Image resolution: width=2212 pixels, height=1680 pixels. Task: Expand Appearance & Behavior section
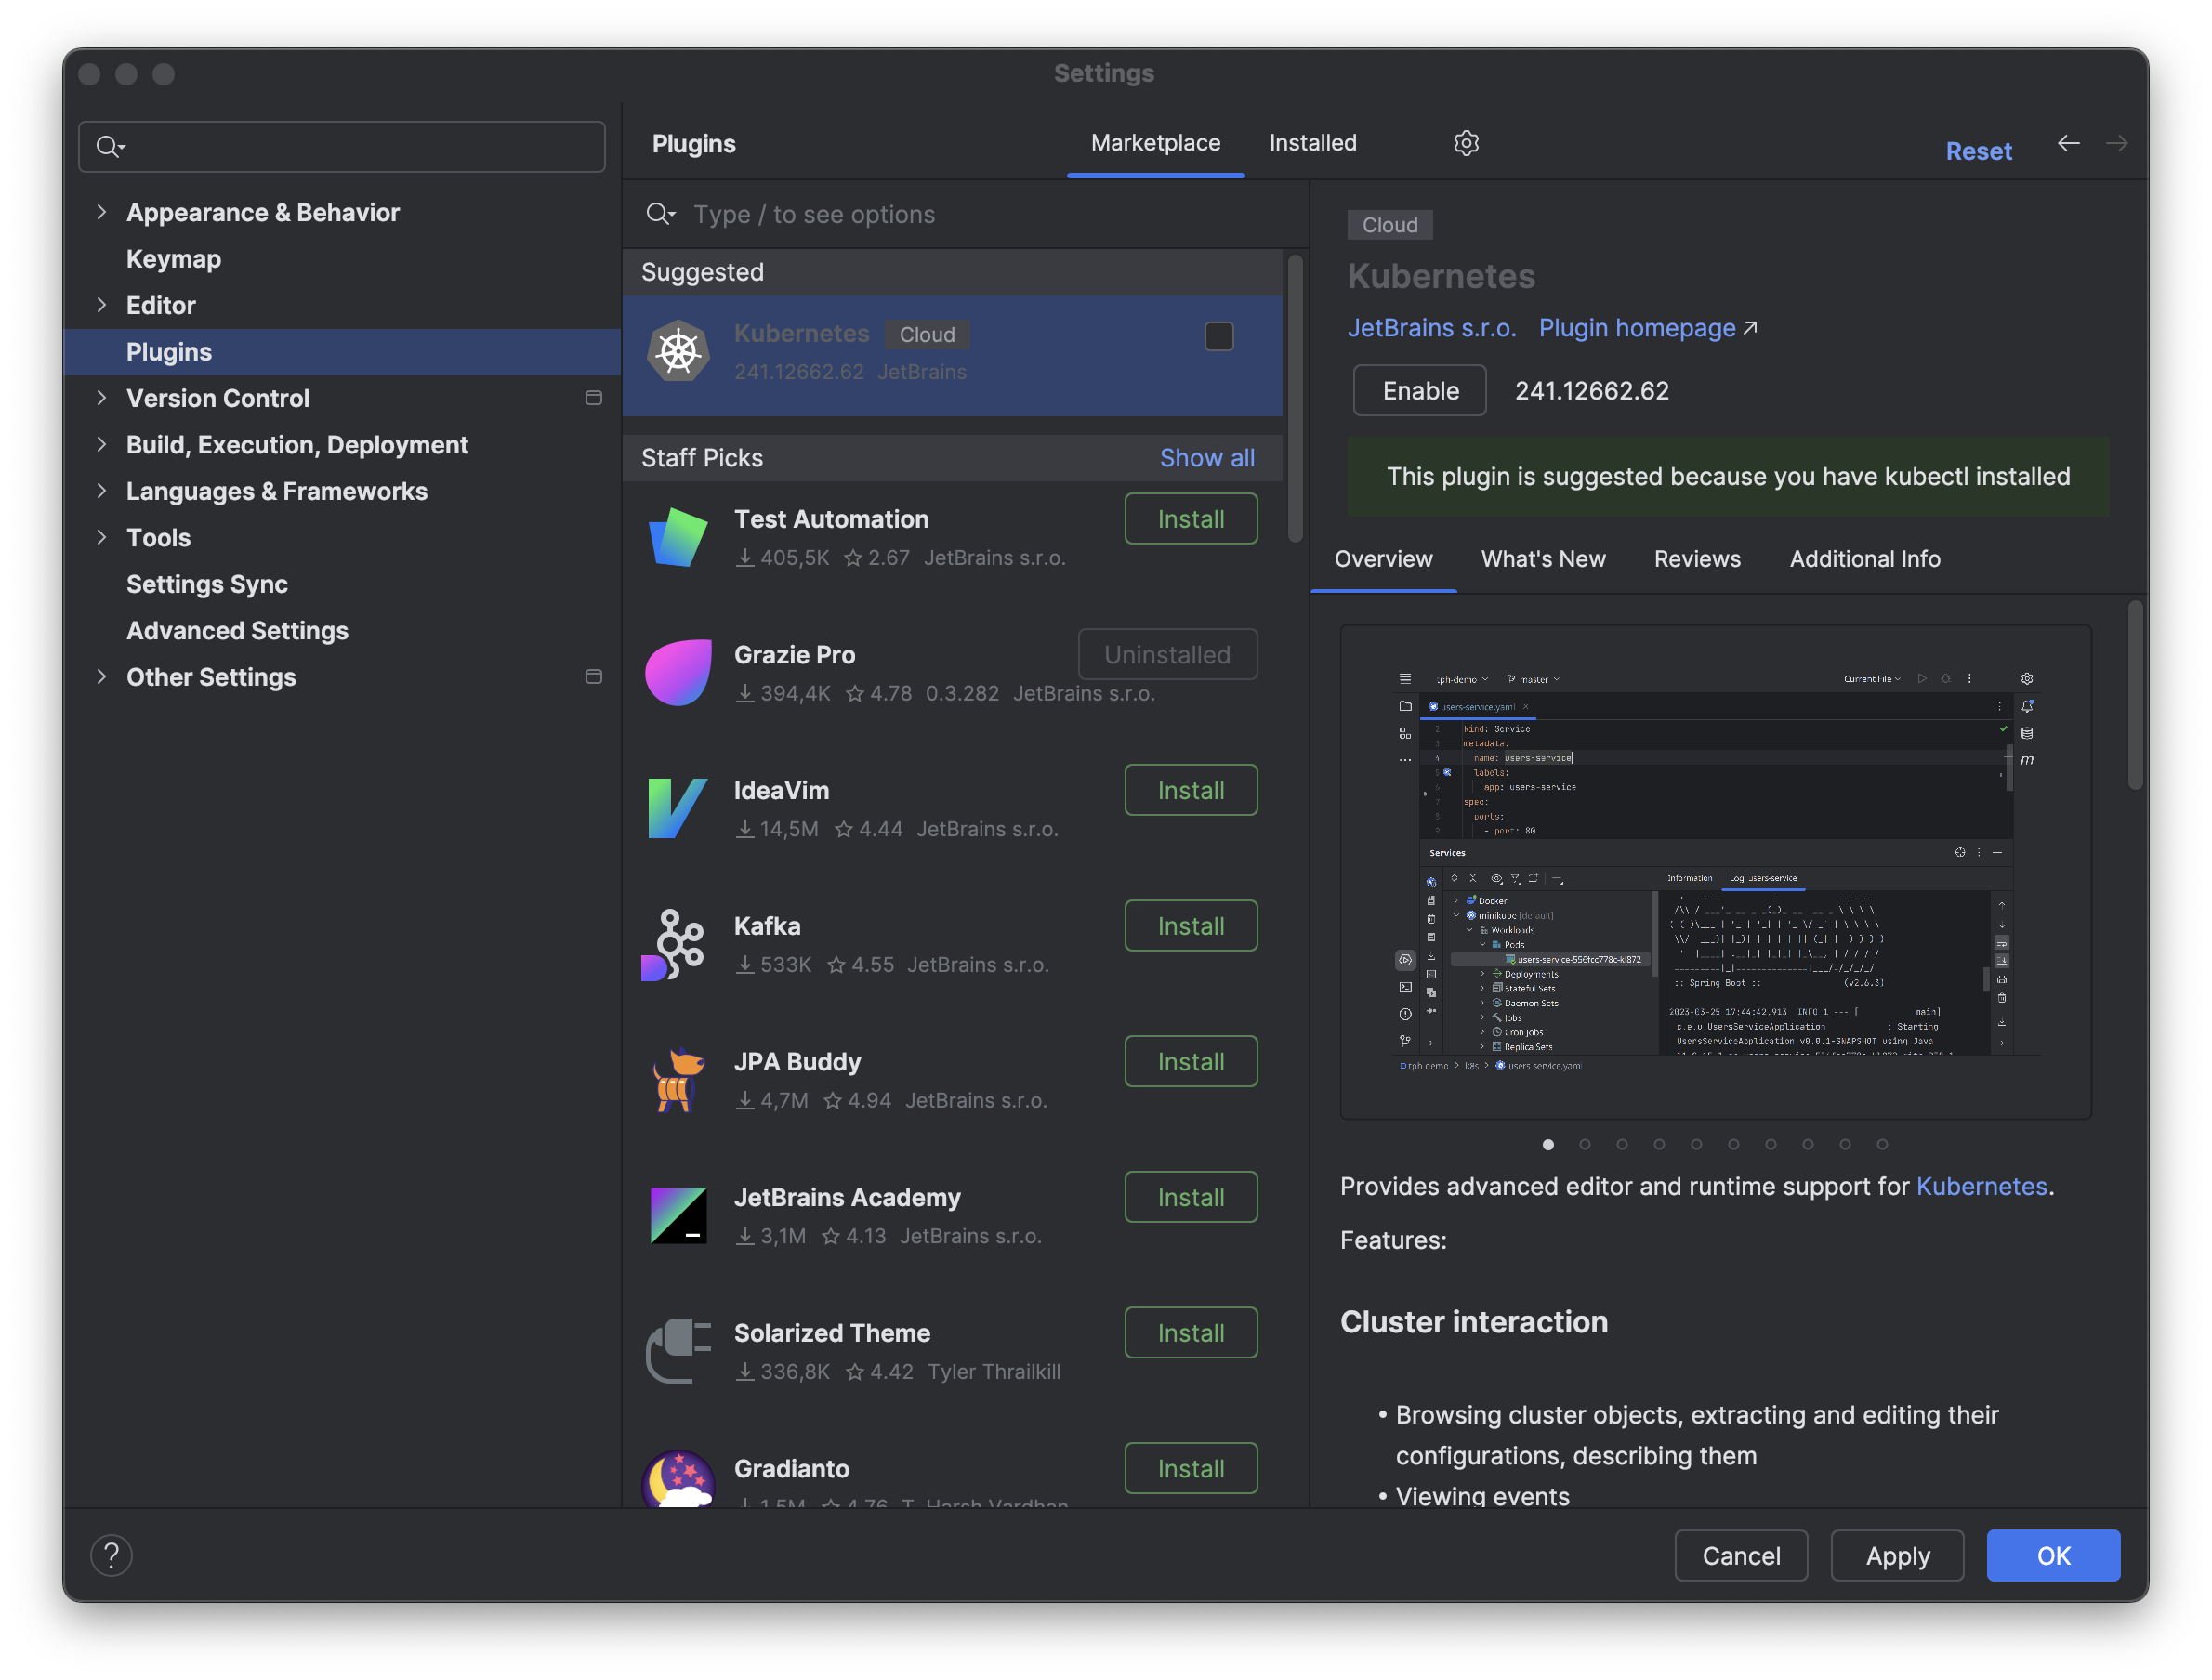[x=101, y=212]
